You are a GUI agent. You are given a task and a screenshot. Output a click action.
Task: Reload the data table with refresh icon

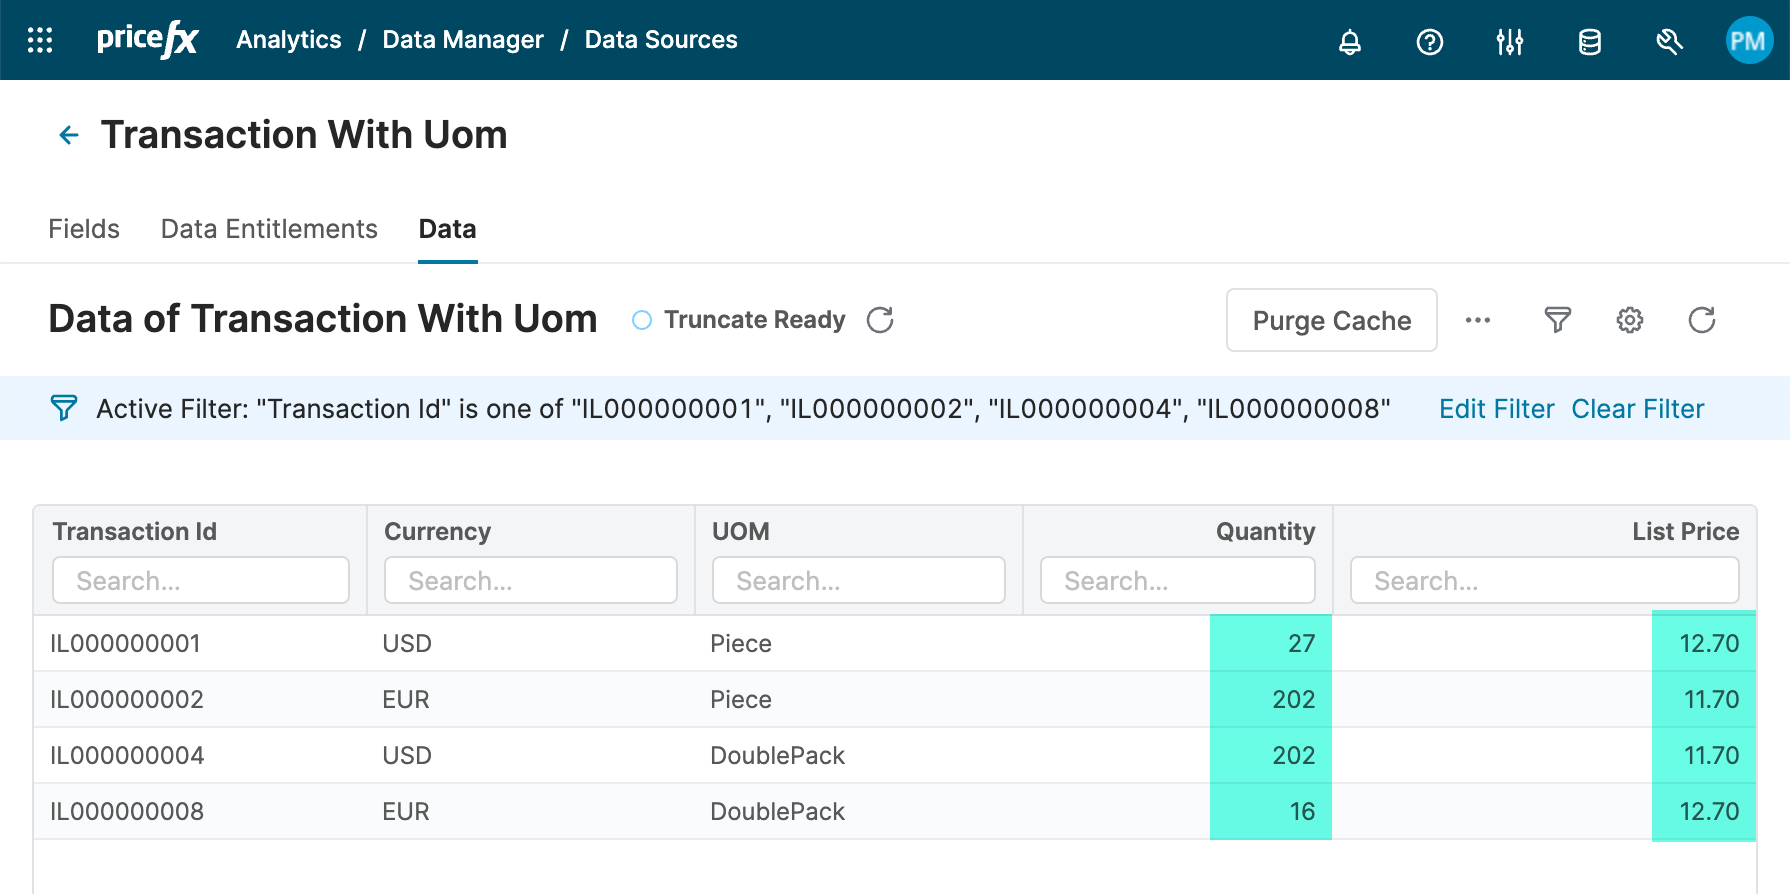[1702, 320]
